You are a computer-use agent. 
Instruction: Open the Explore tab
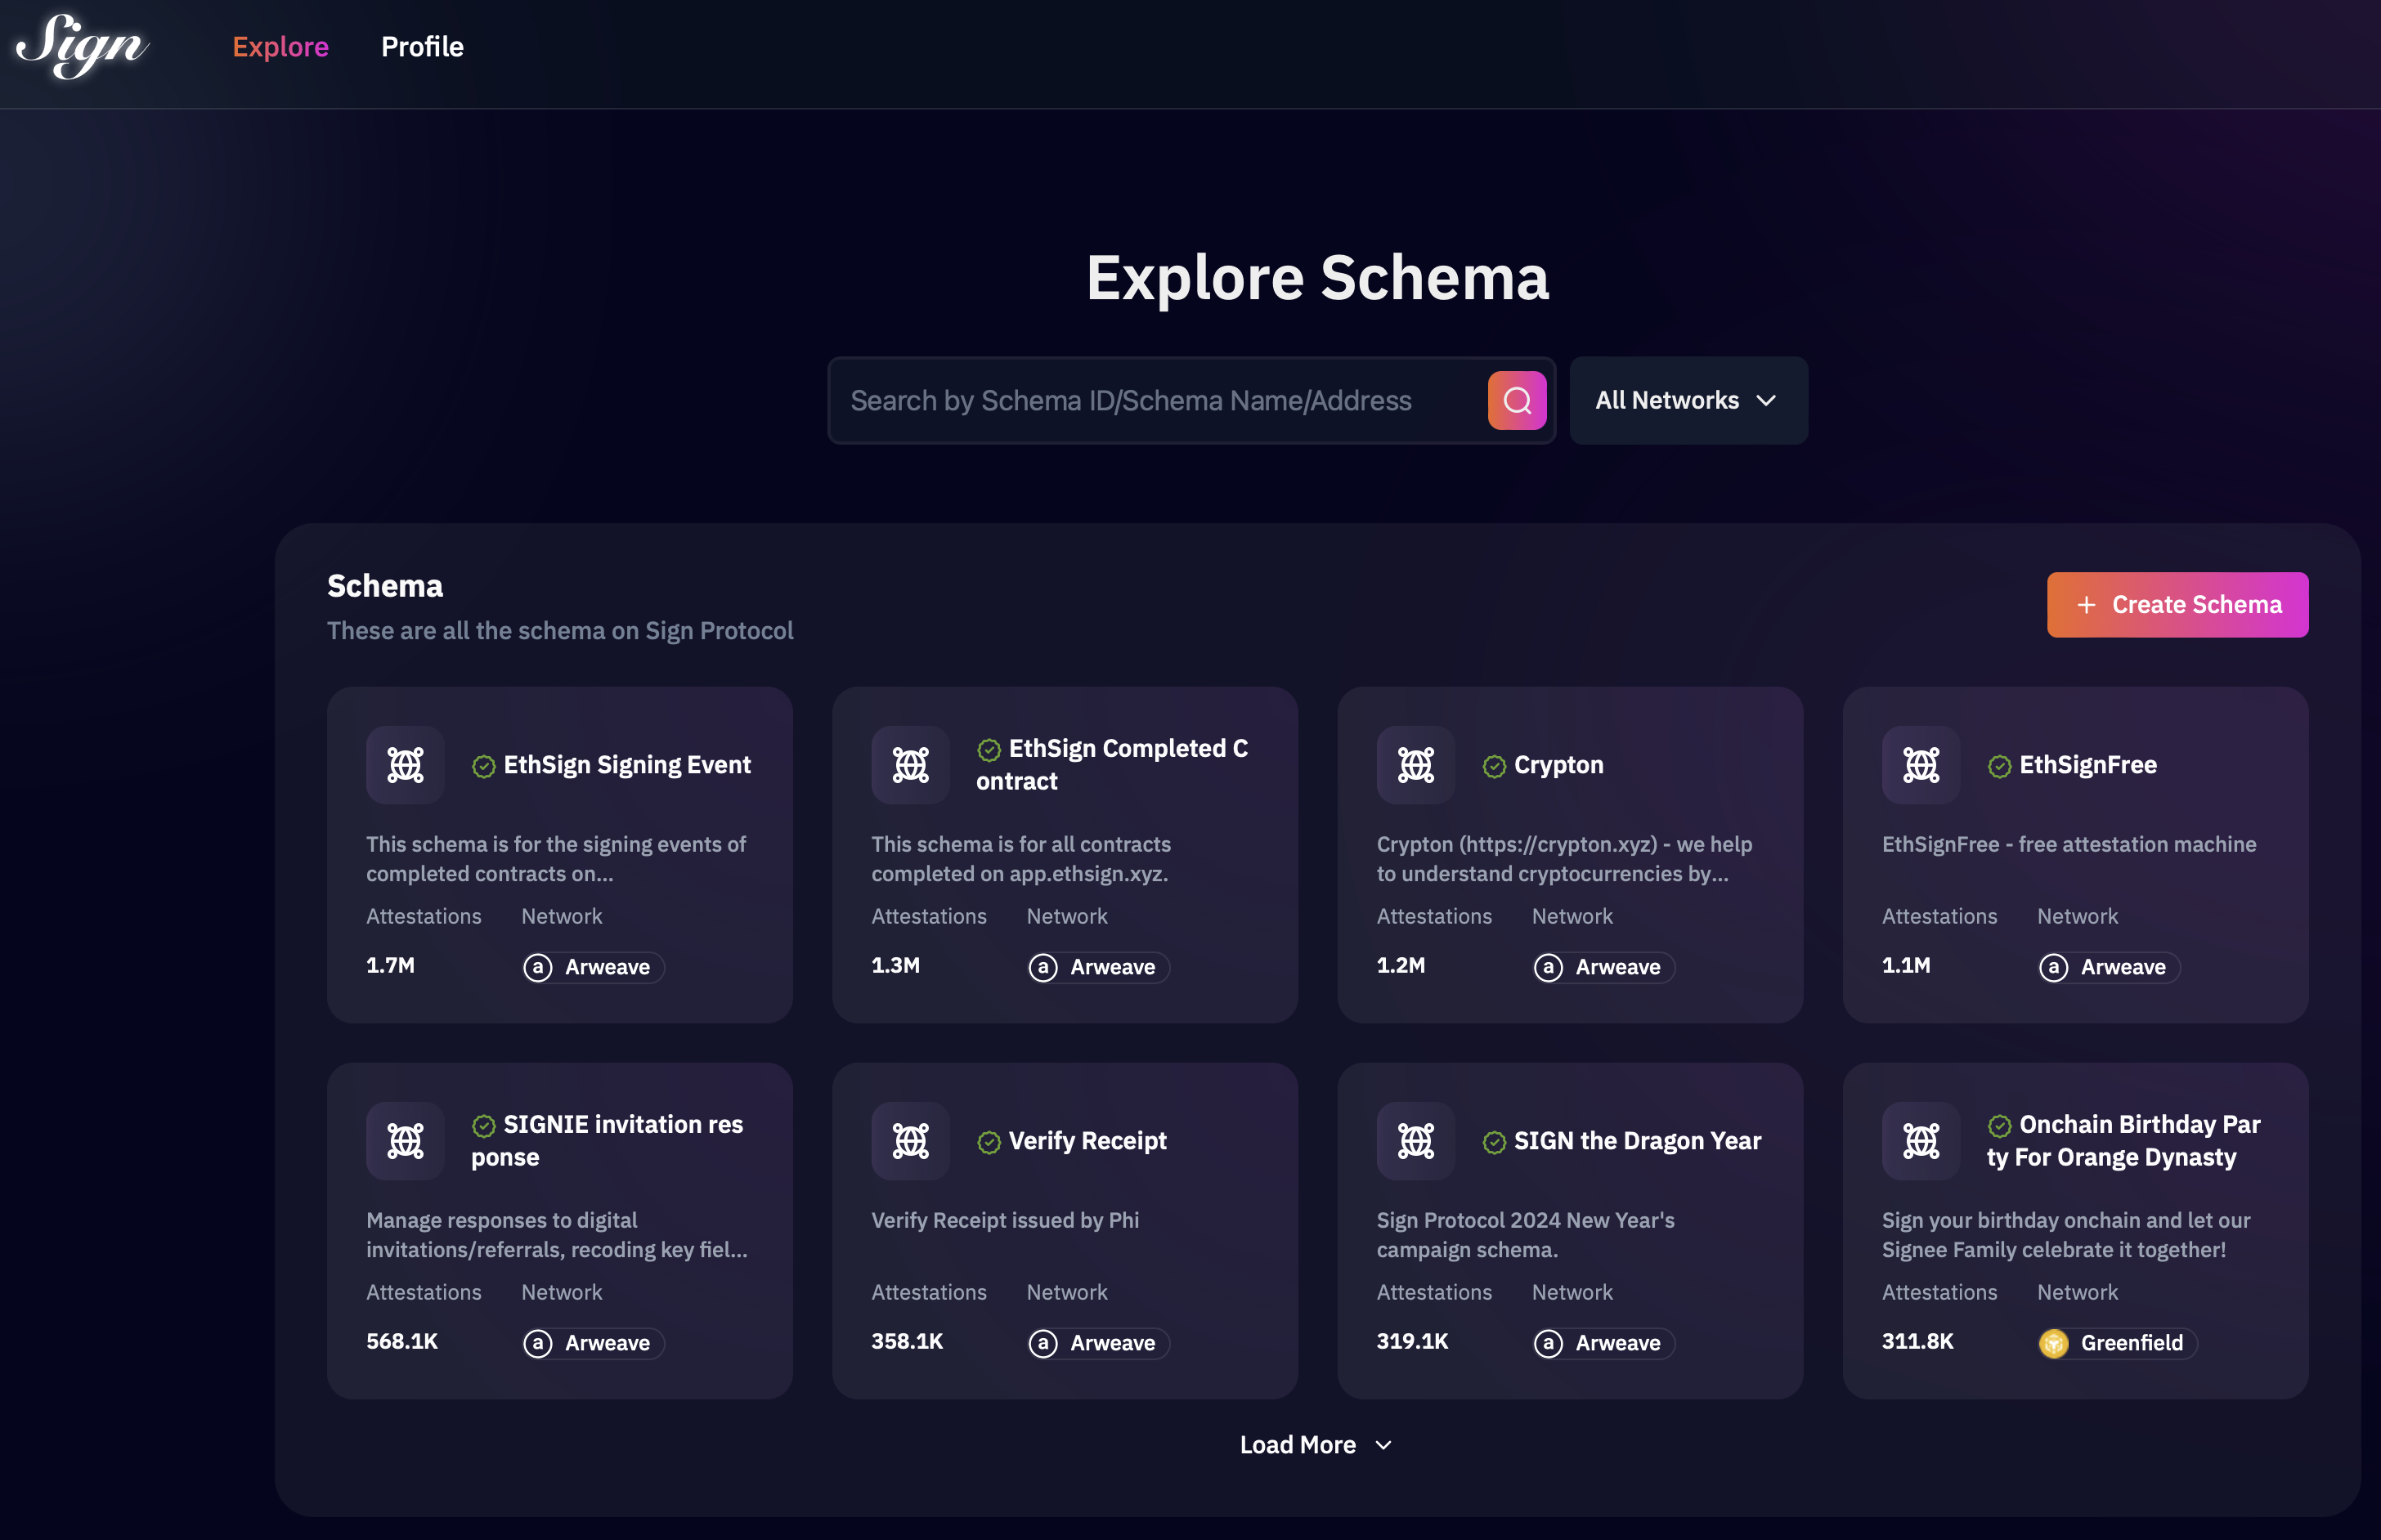[x=280, y=47]
